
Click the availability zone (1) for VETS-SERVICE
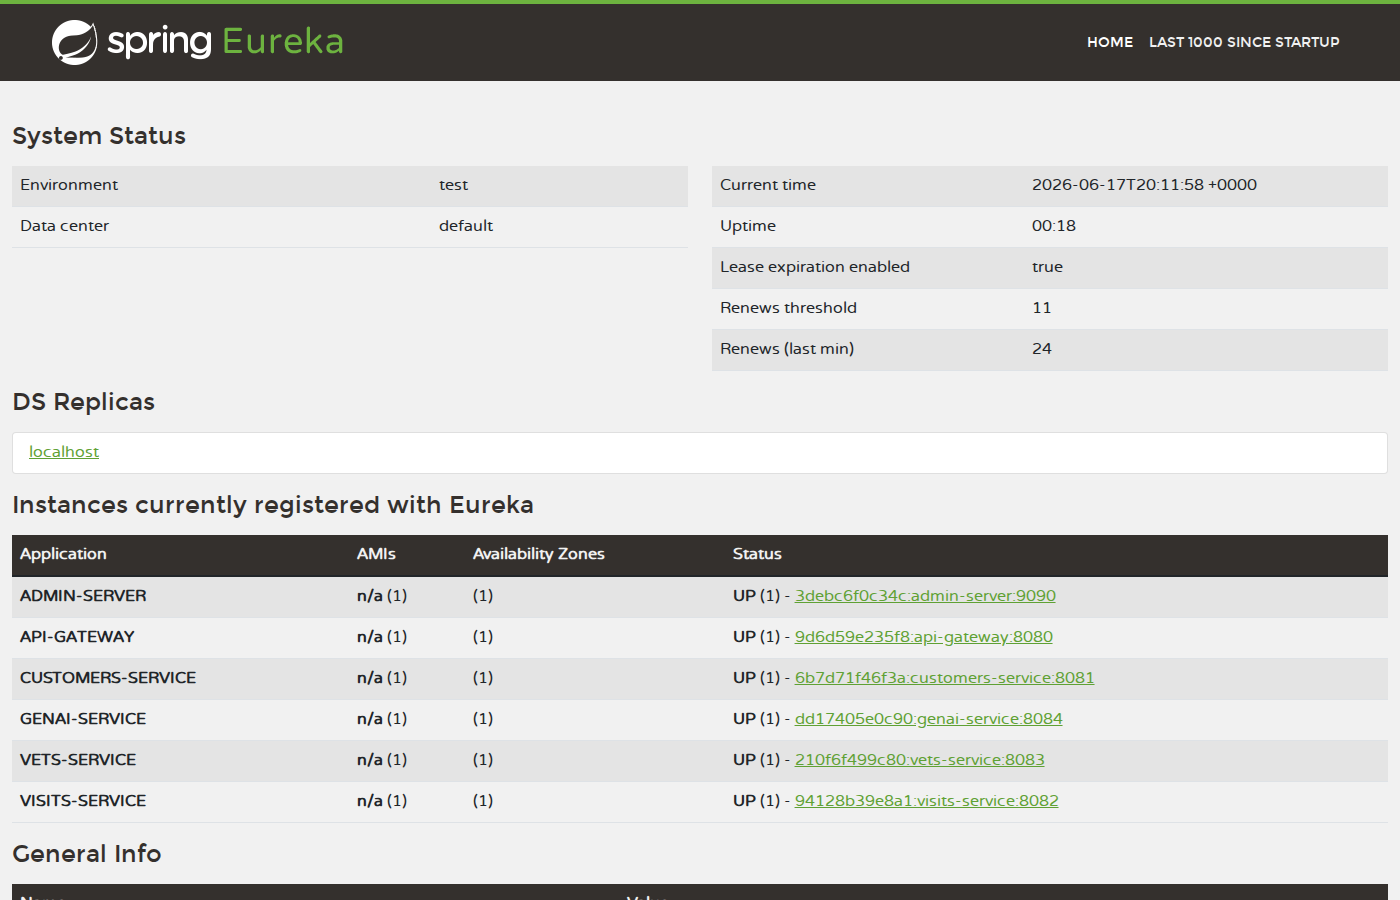coord(483,760)
